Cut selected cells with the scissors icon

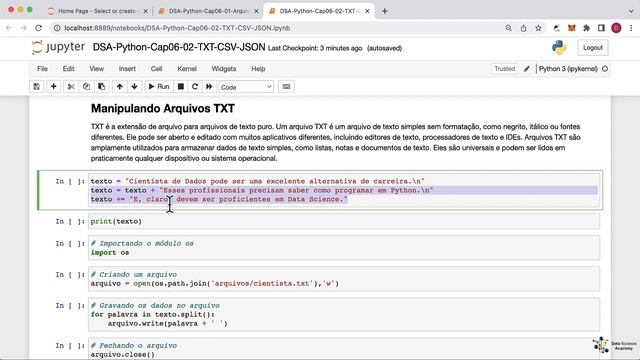point(71,87)
